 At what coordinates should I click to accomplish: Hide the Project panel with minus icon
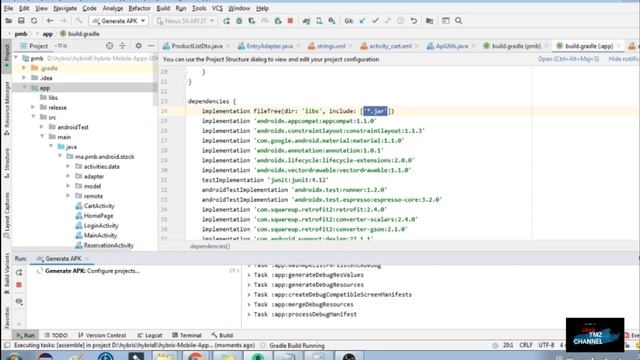[x=151, y=46]
